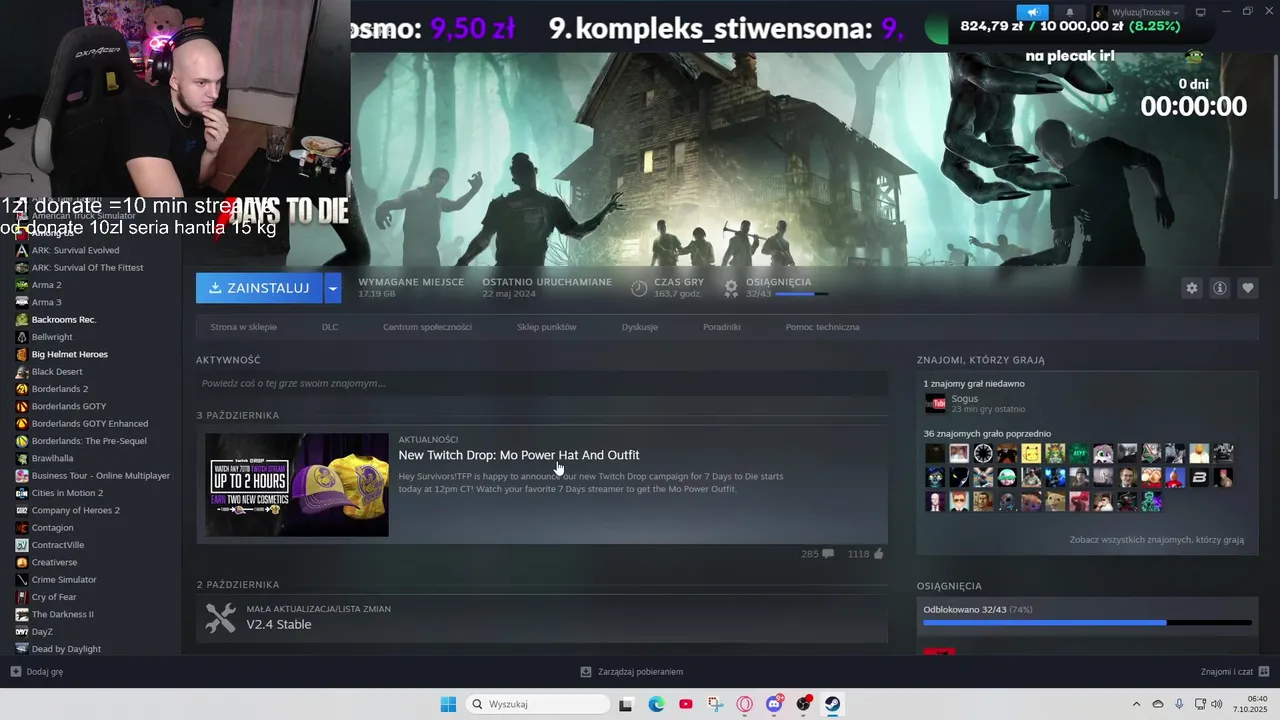
Task: Open Steam icon on taskbar
Action: point(832,704)
